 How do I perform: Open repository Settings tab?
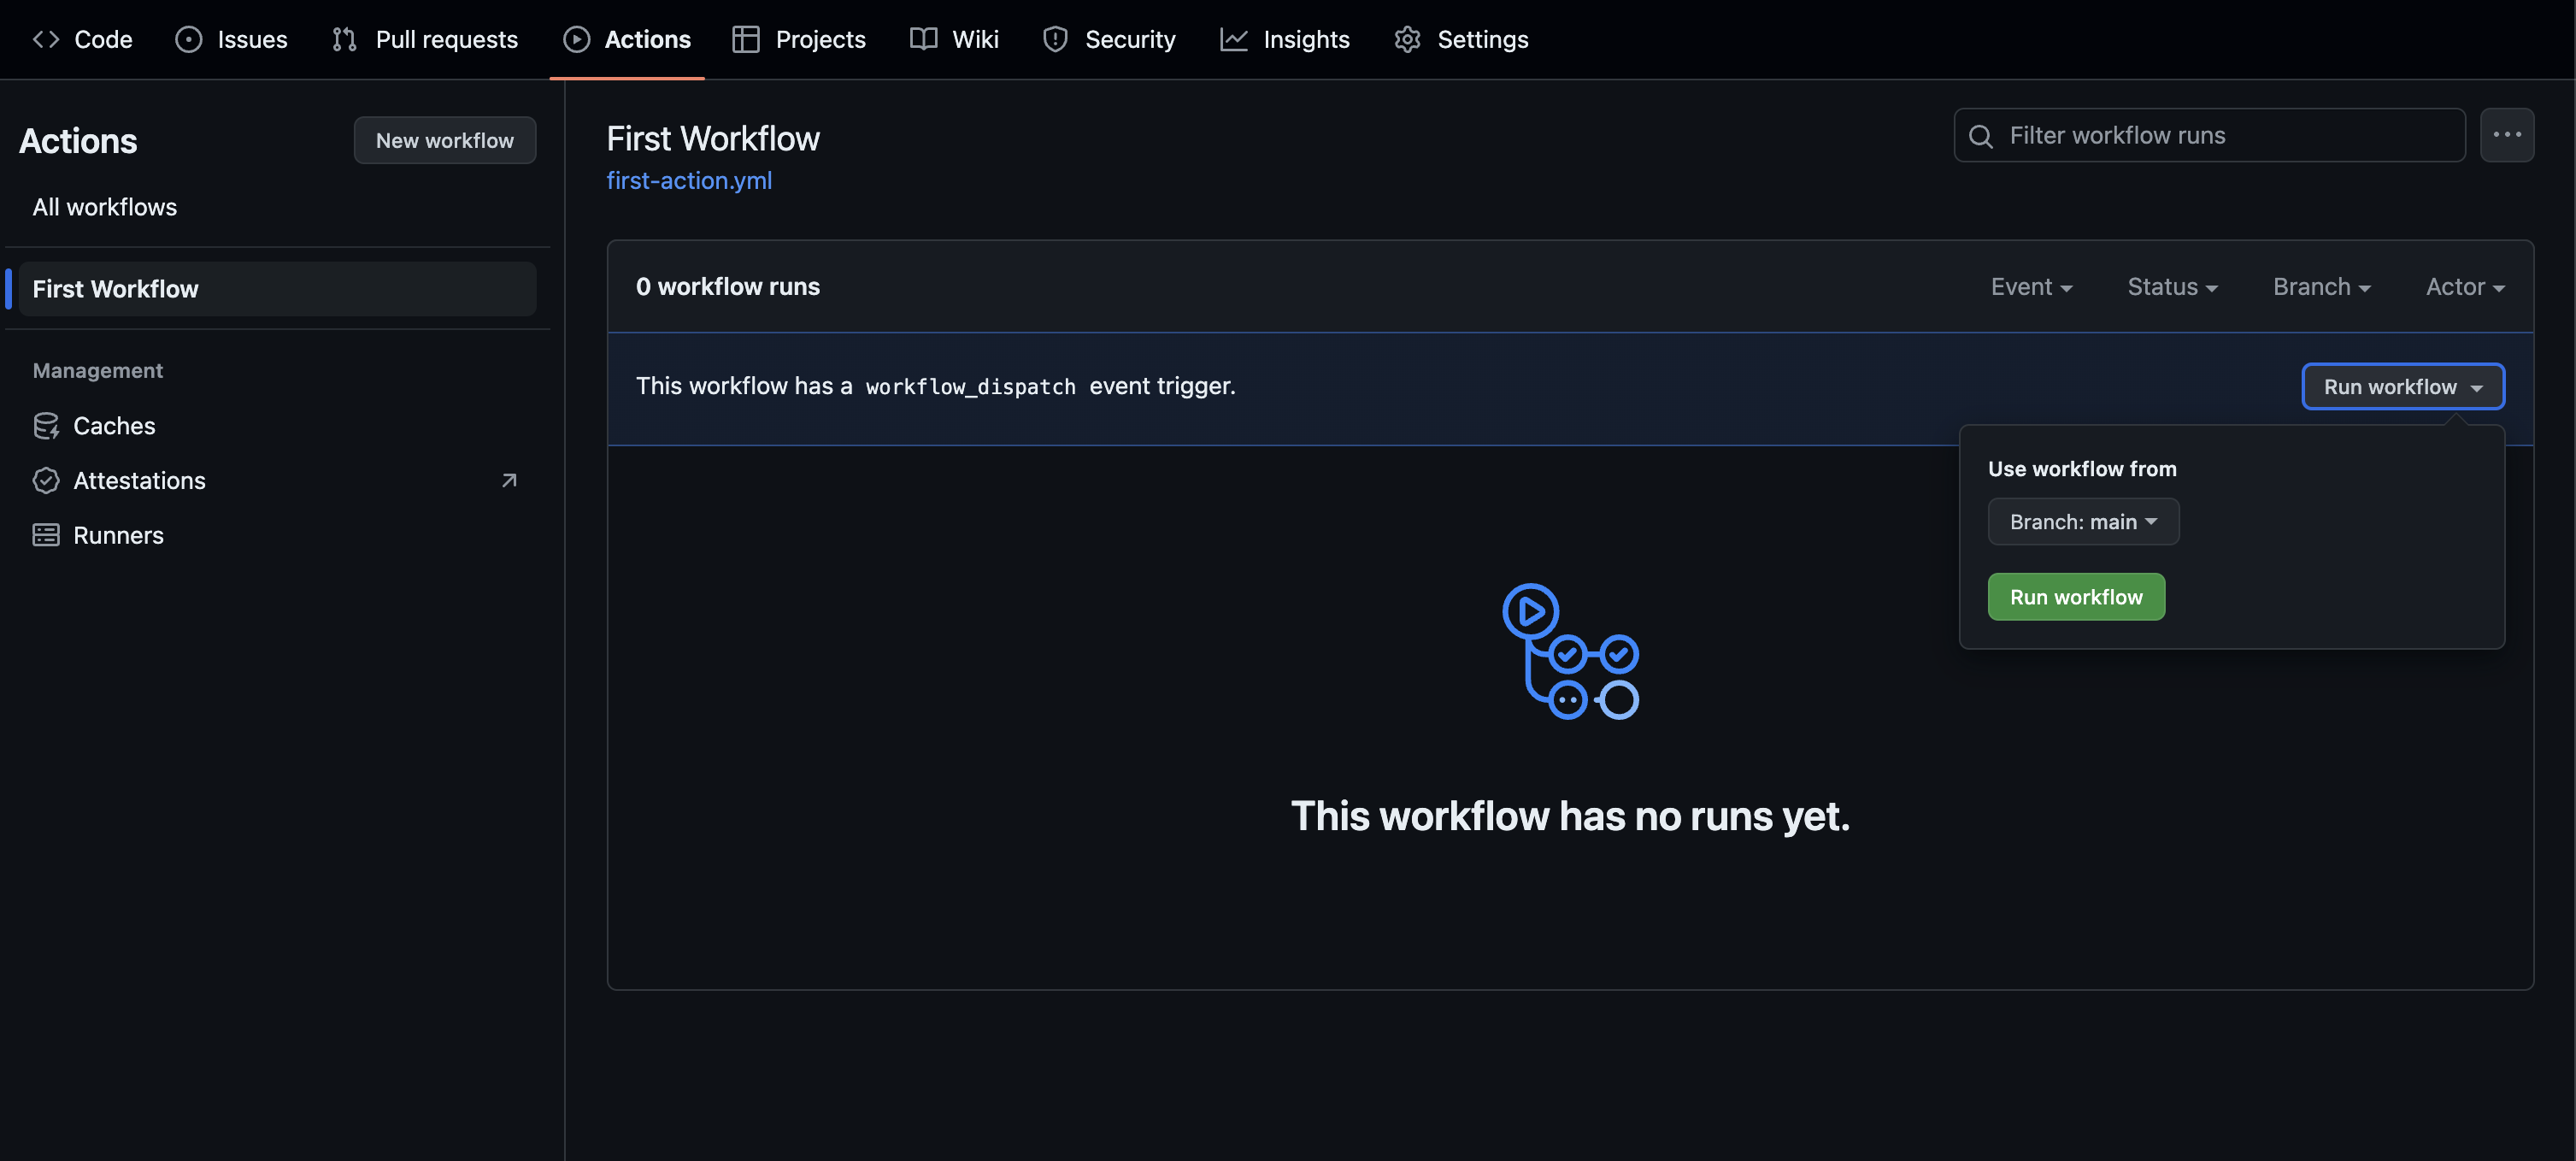coord(1461,39)
